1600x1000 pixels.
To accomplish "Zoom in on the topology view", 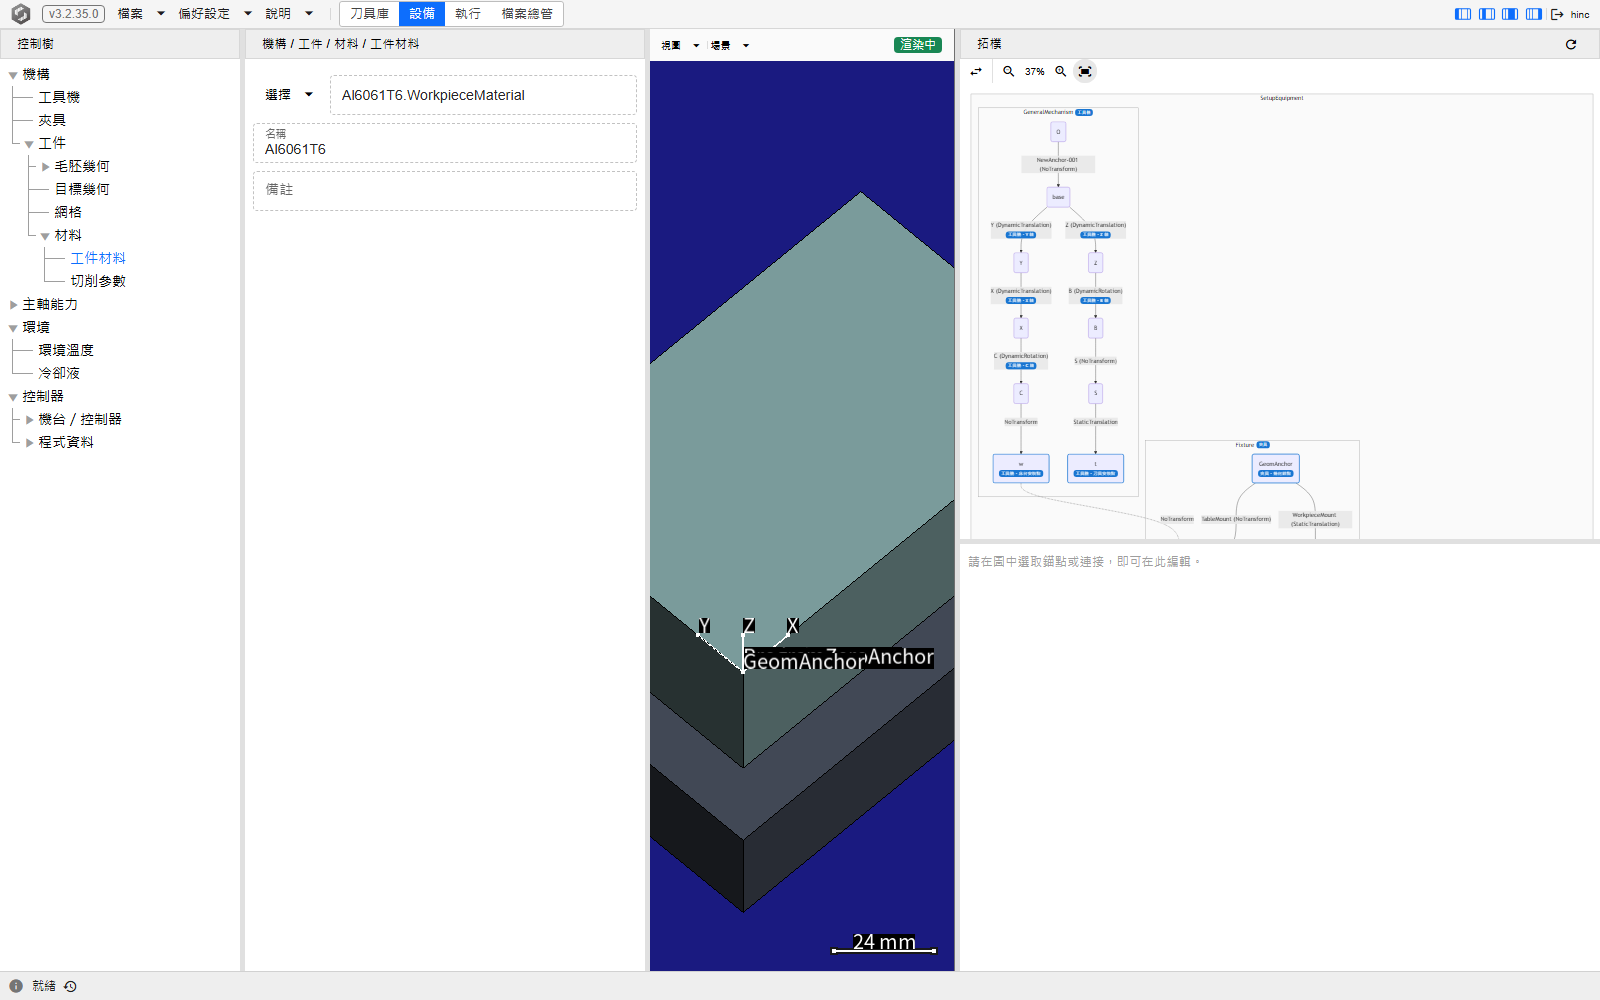I will (1061, 71).
